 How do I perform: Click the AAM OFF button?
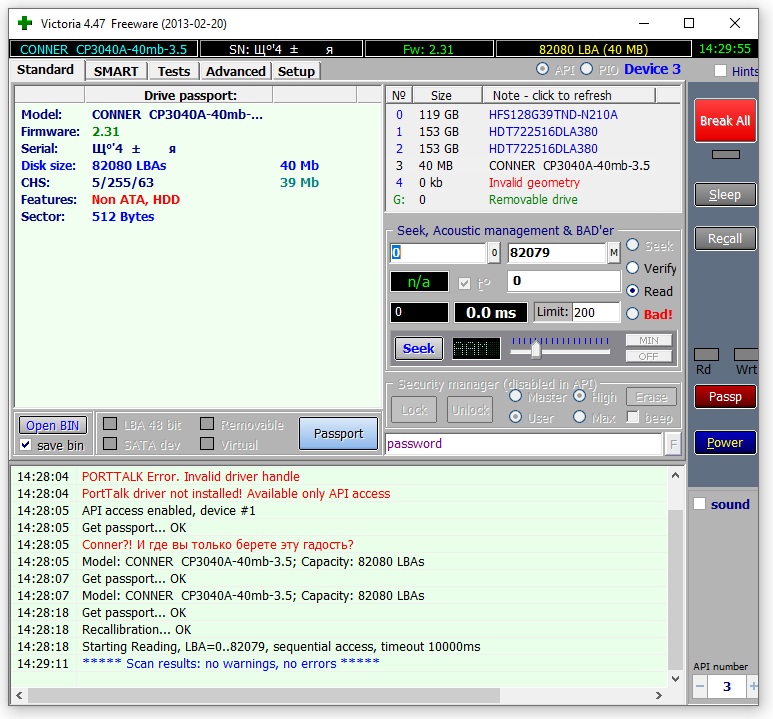[649, 357]
